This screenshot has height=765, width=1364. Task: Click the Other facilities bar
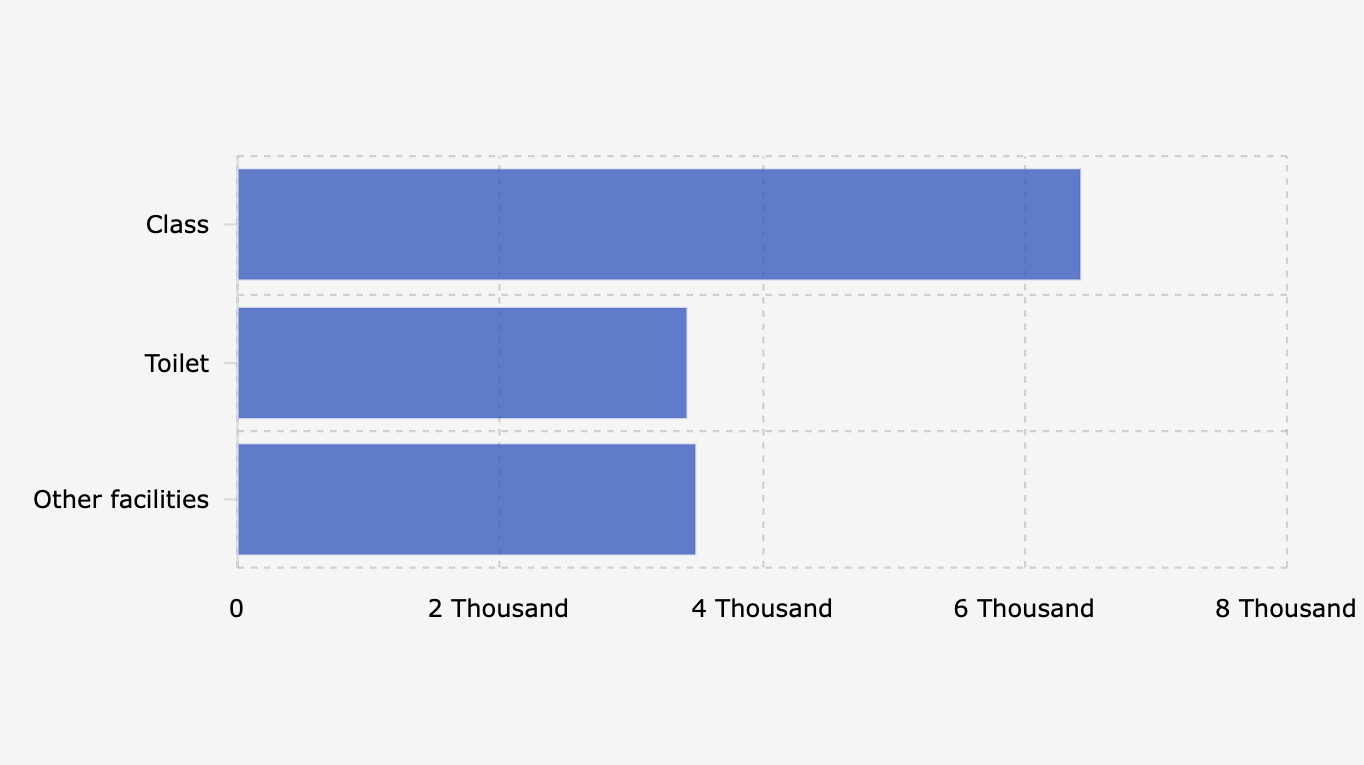[466, 499]
